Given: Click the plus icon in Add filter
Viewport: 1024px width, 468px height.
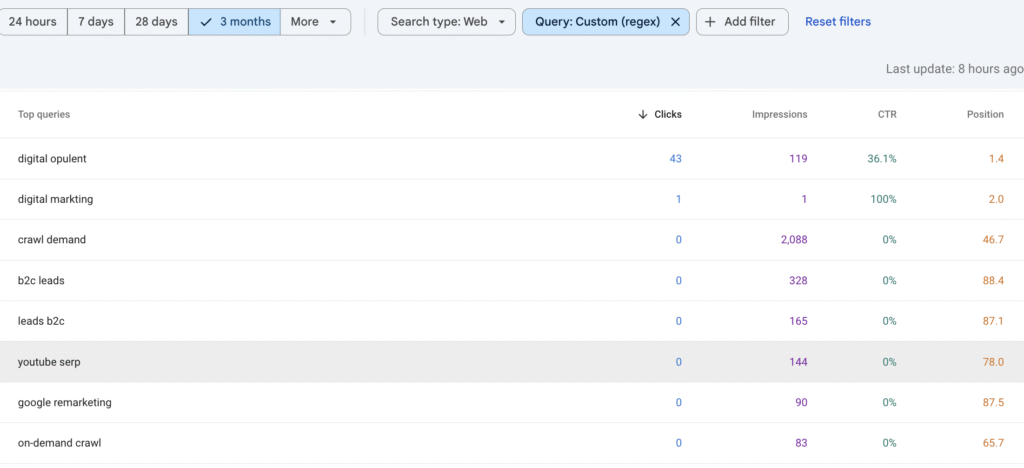Looking at the screenshot, I should coord(710,22).
